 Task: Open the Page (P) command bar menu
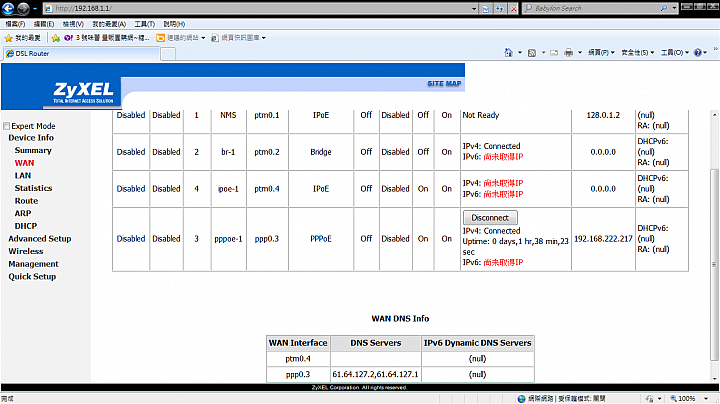pyautogui.click(x=601, y=53)
